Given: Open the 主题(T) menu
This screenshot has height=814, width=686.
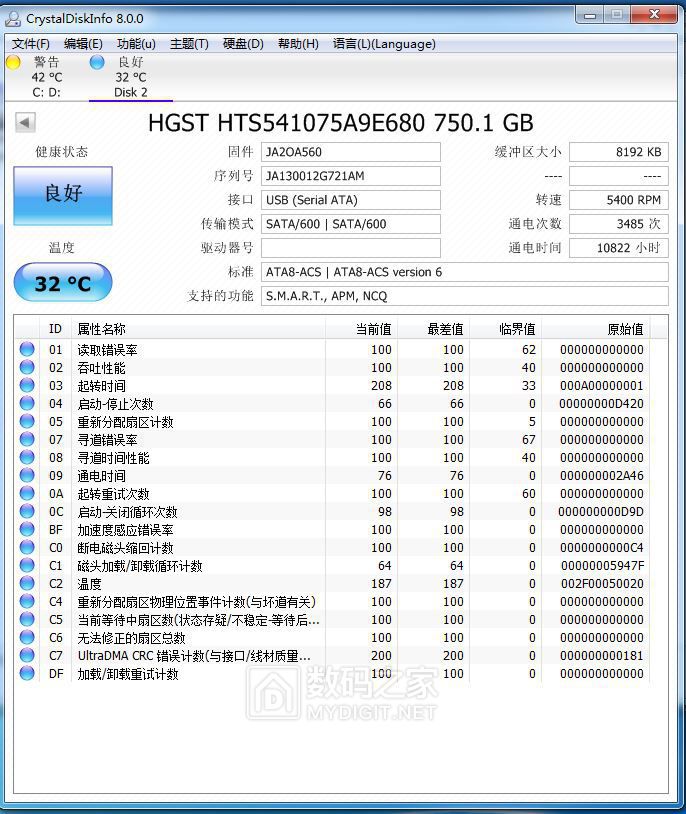Looking at the screenshot, I should pyautogui.click(x=189, y=44).
